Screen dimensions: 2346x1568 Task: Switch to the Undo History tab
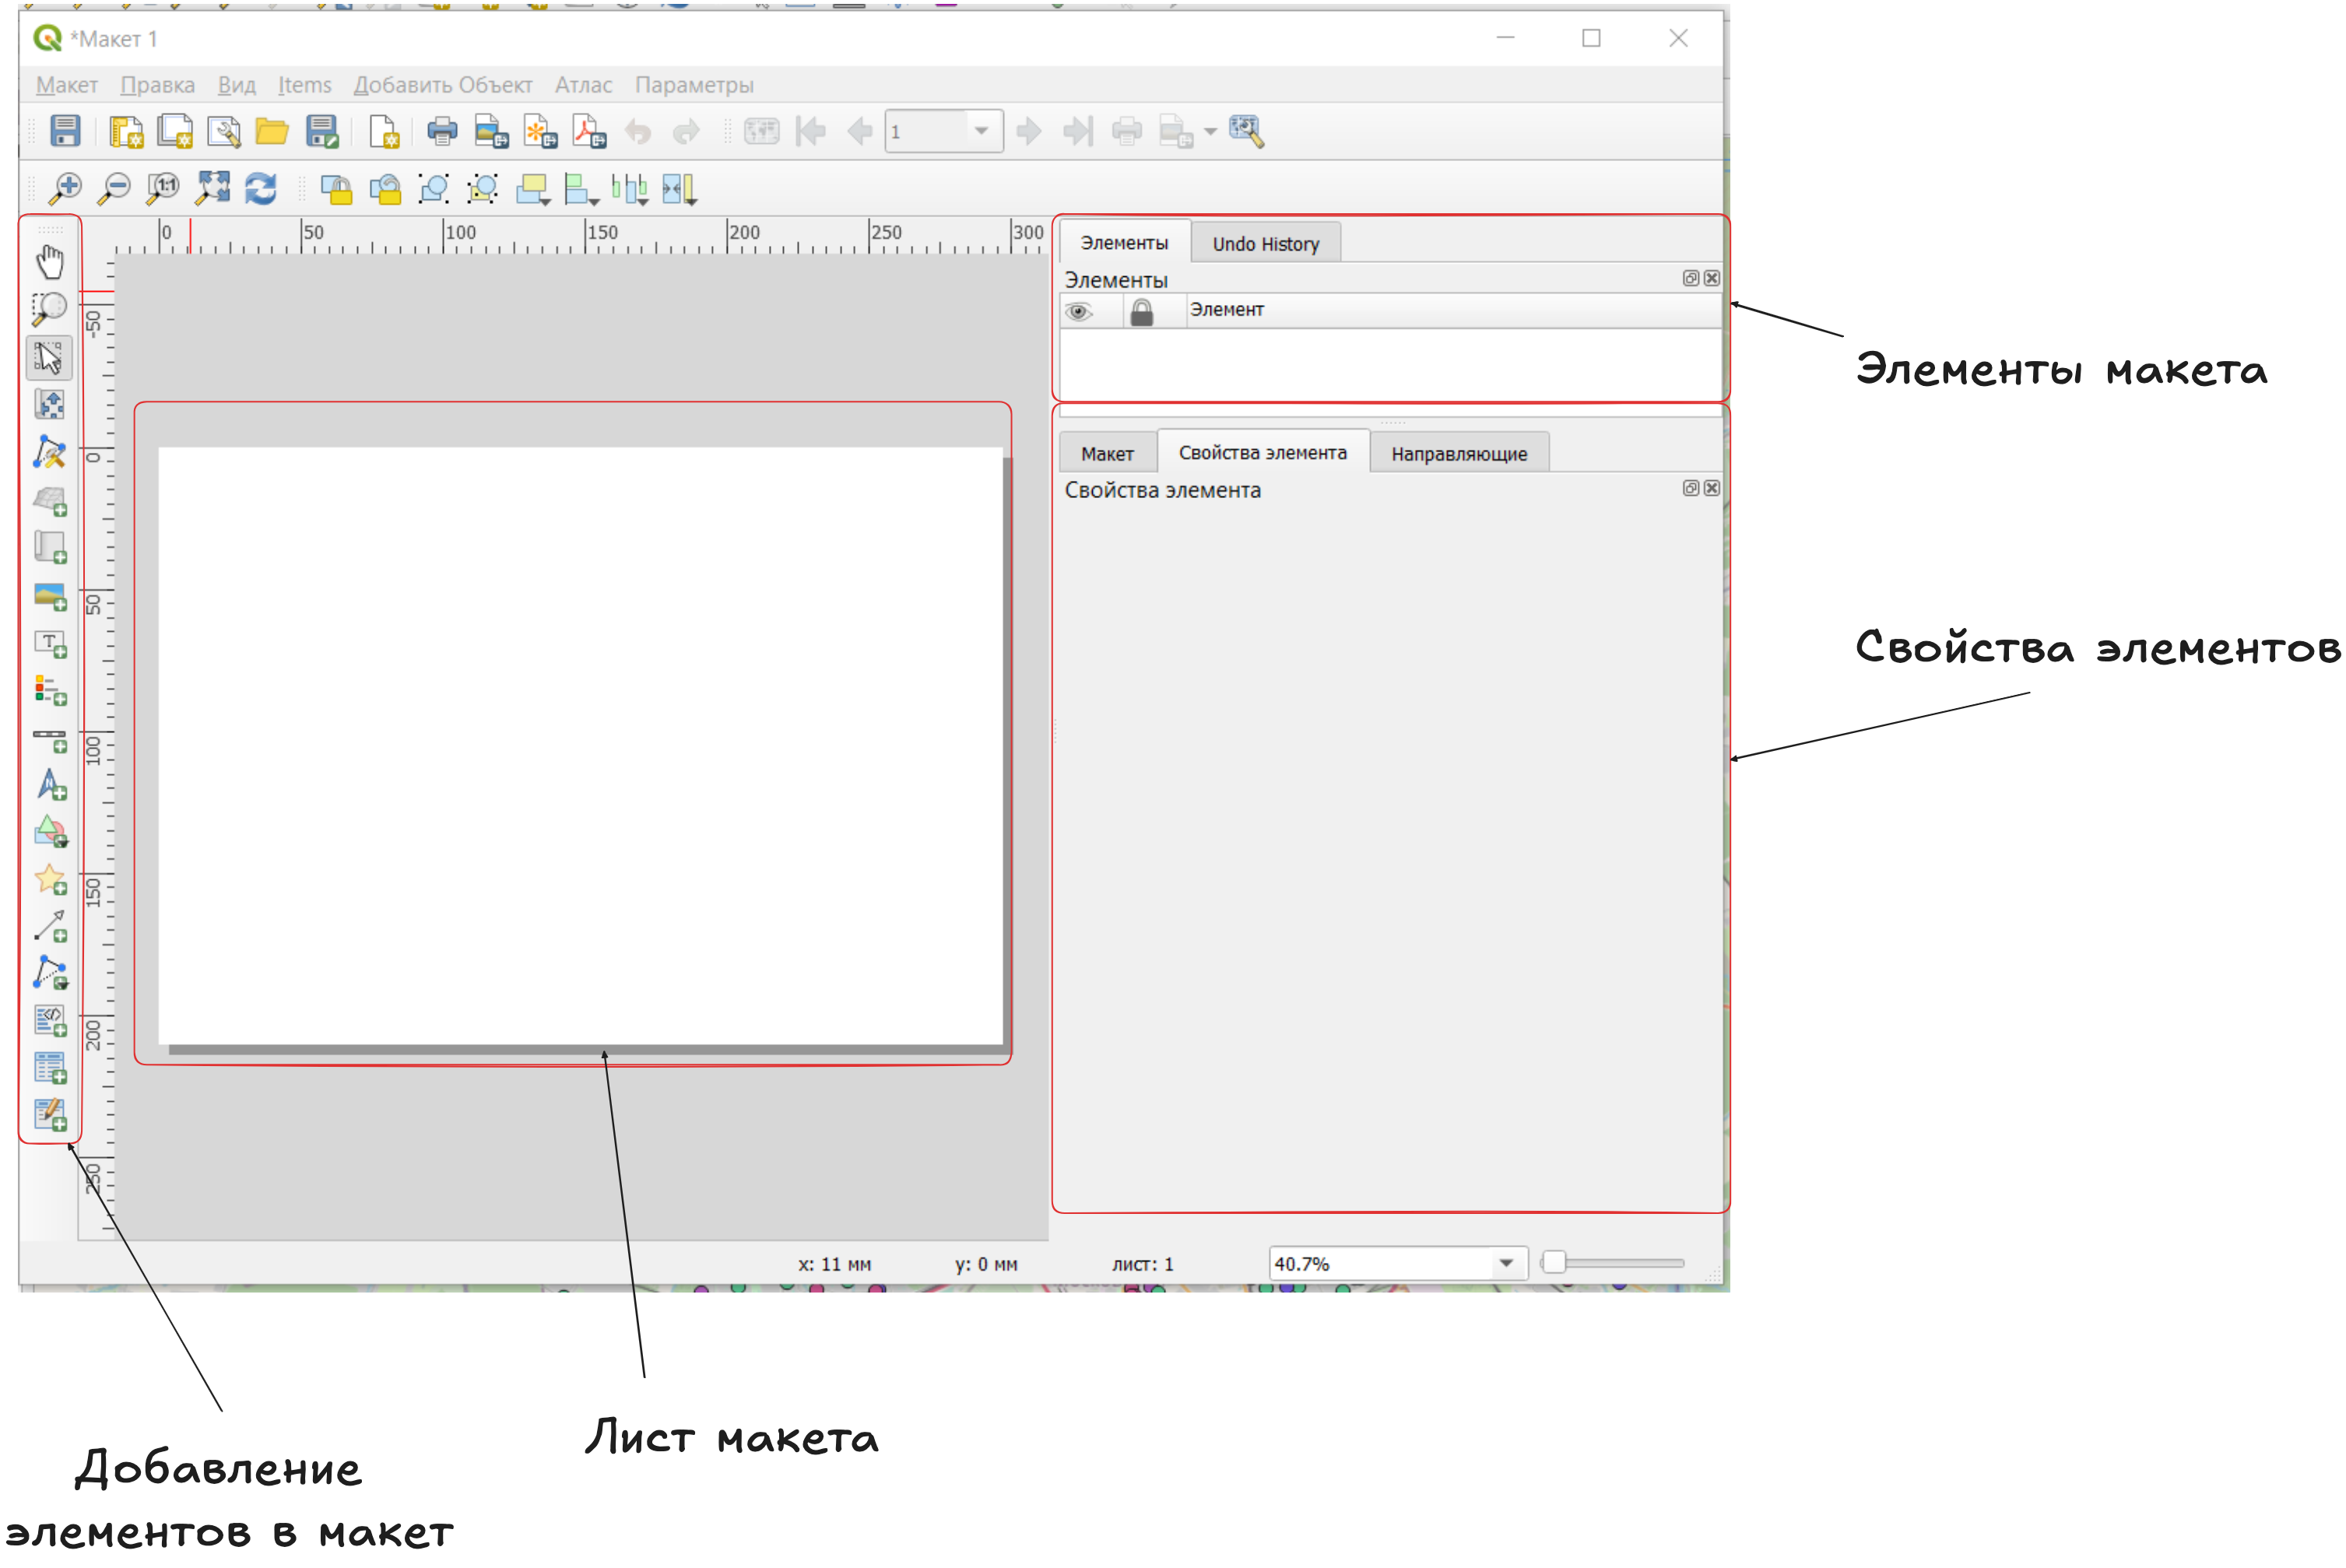click(x=1265, y=244)
